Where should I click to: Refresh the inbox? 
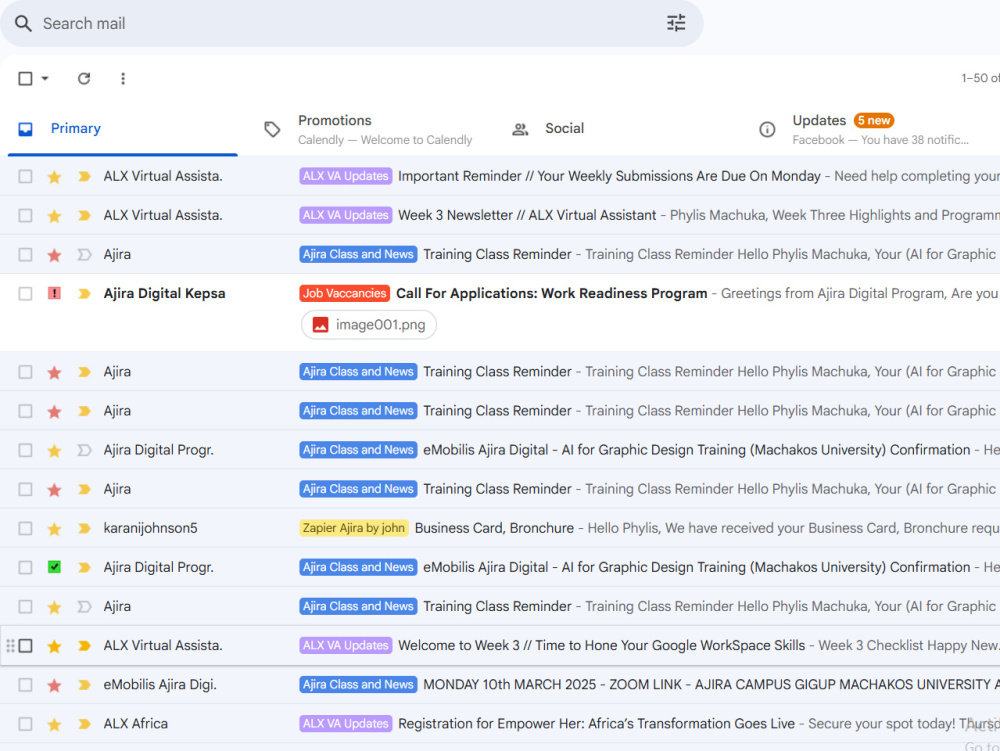(x=84, y=78)
